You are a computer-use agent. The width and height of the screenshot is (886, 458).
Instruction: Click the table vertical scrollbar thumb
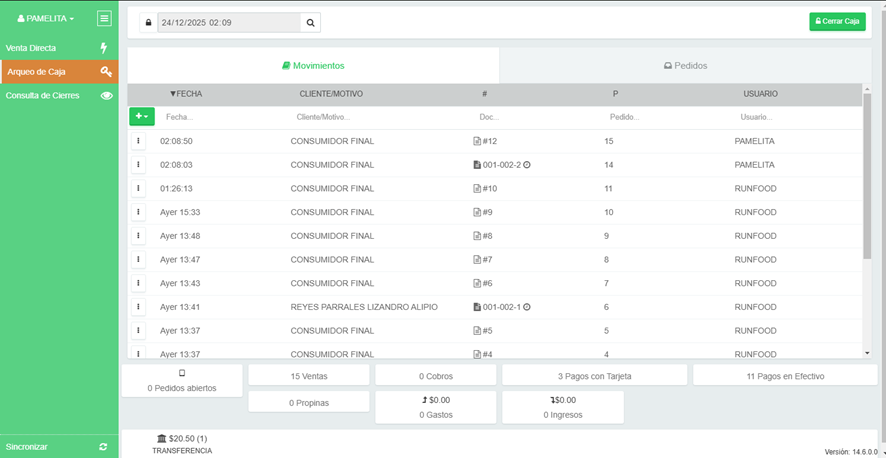pyautogui.click(x=867, y=176)
